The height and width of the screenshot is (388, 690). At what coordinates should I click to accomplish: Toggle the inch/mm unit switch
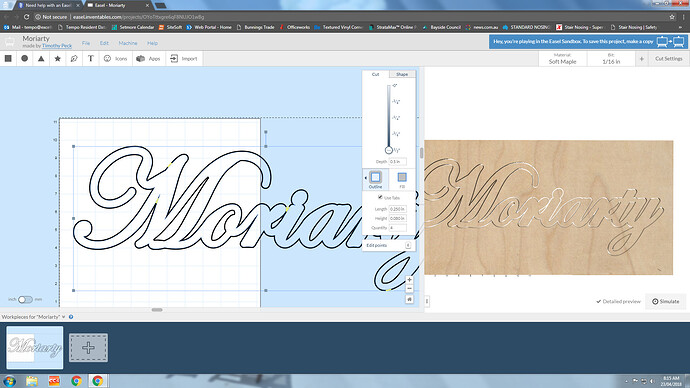pyautogui.click(x=25, y=300)
